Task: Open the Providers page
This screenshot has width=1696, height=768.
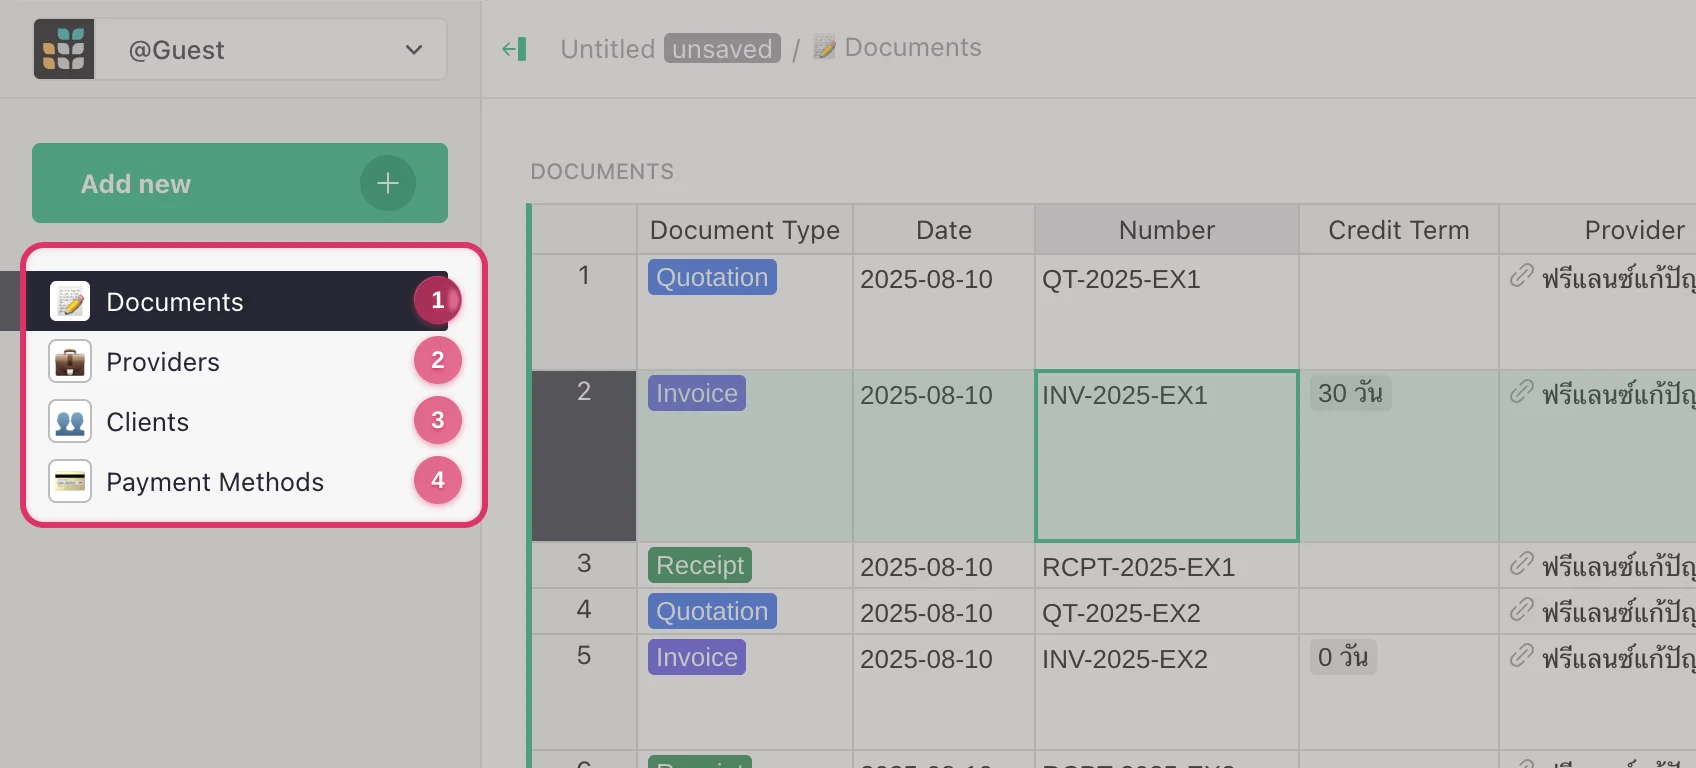Action: [163, 362]
